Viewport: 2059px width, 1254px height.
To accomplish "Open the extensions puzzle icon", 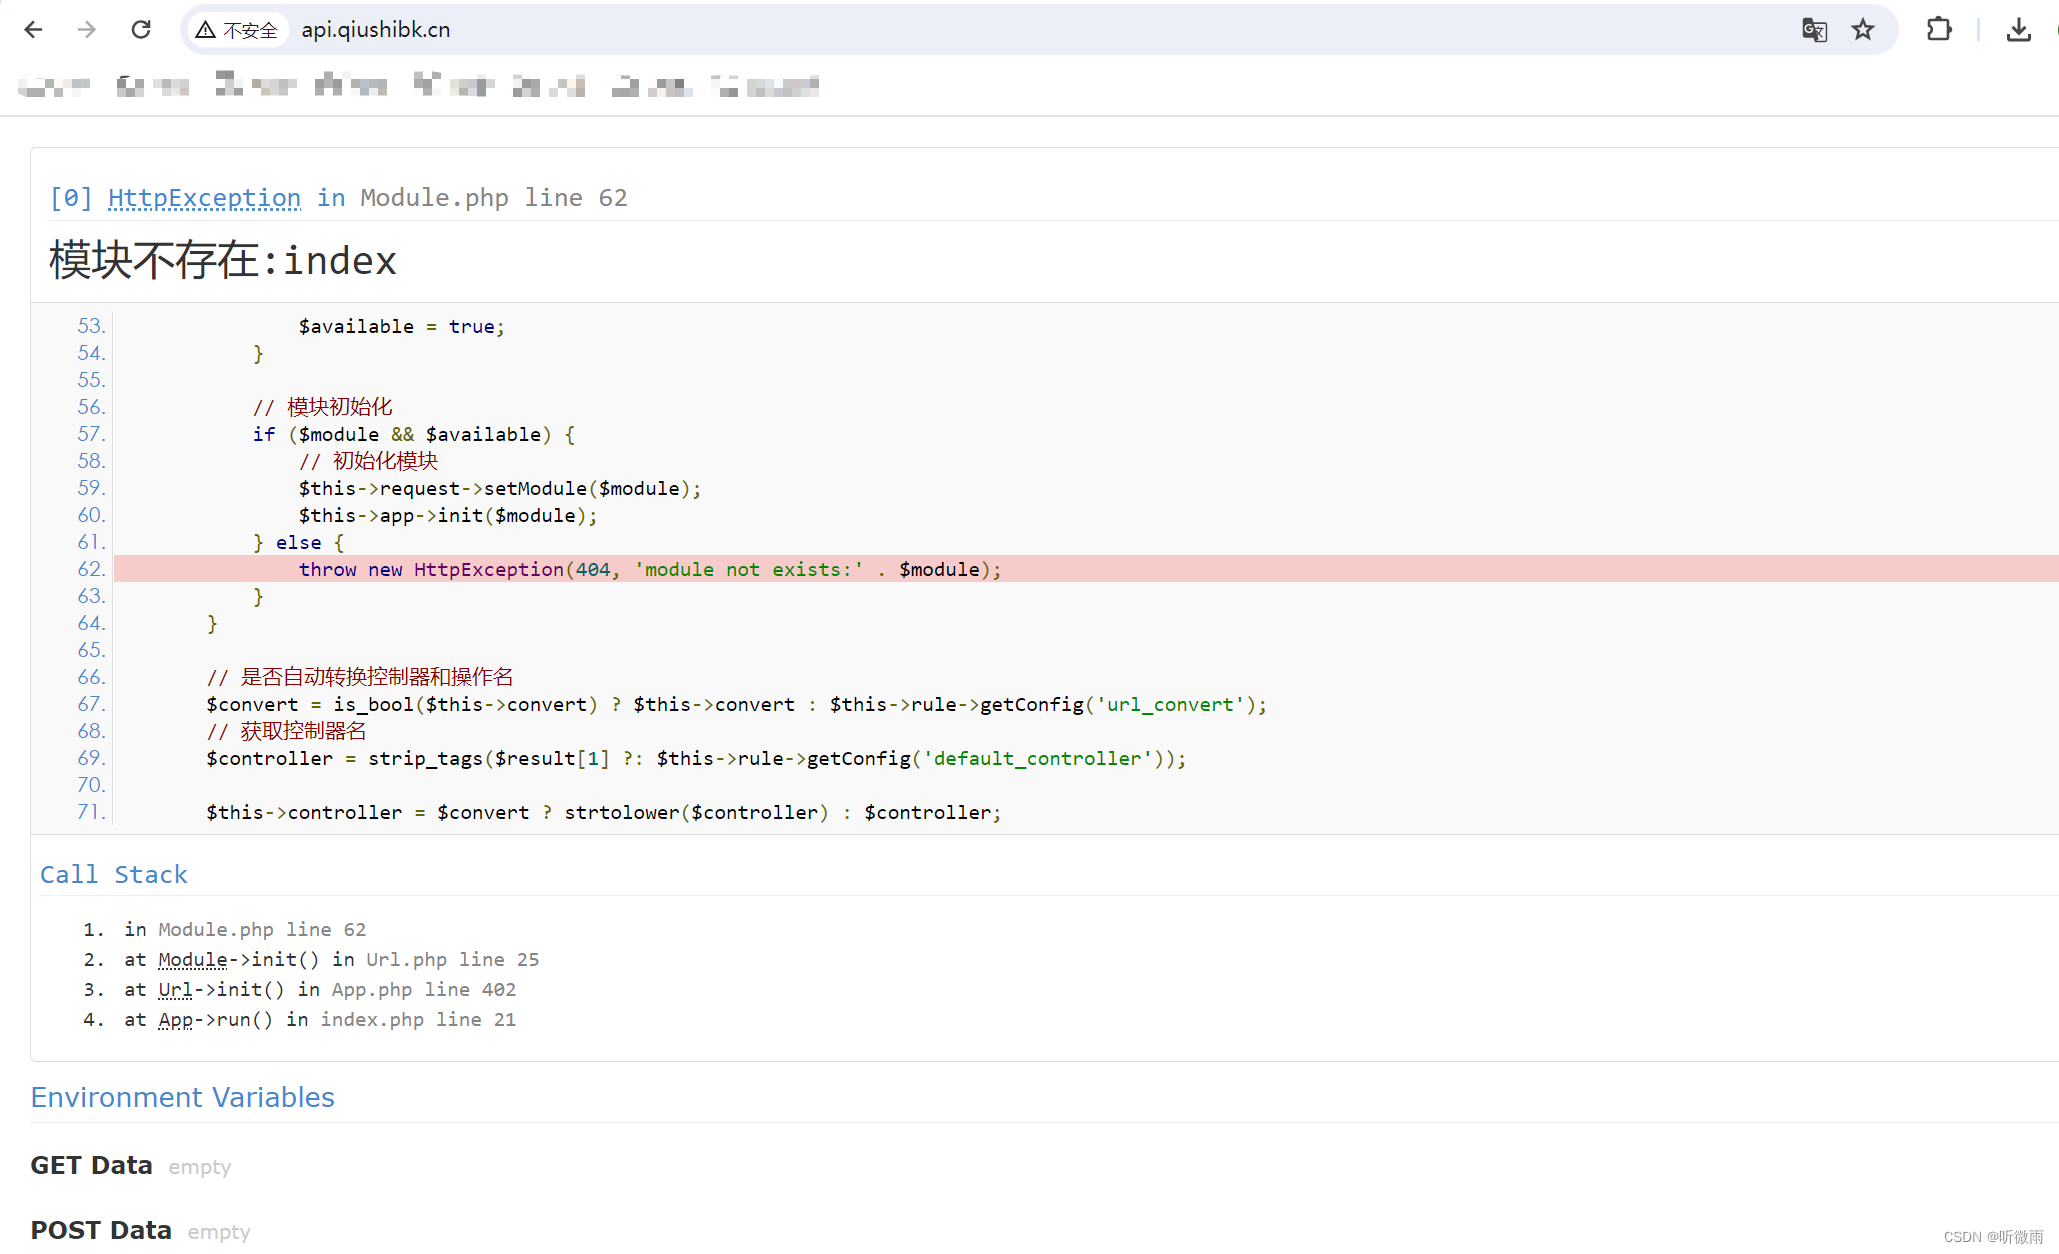I will coord(1938,30).
